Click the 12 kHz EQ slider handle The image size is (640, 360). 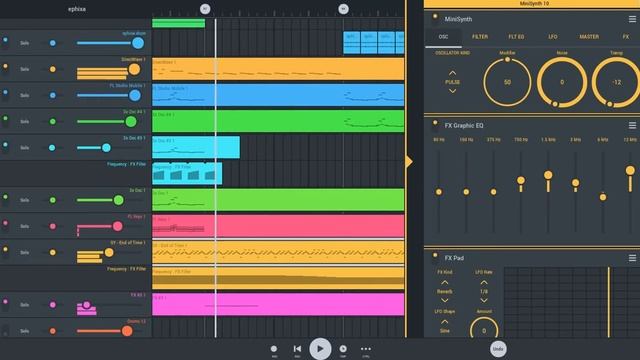click(x=630, y=170)
